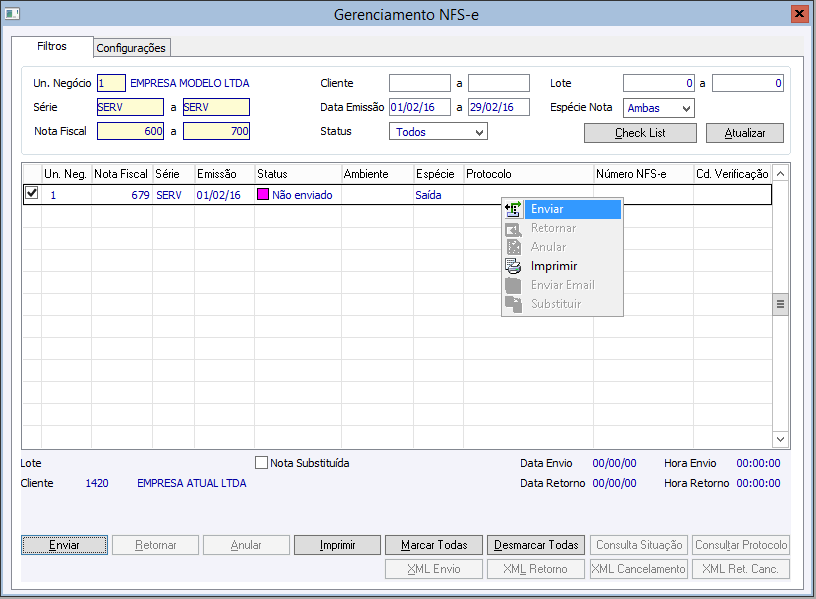
Task: Click the Enviar Email icon in the context menu
Action: [513, 285]
